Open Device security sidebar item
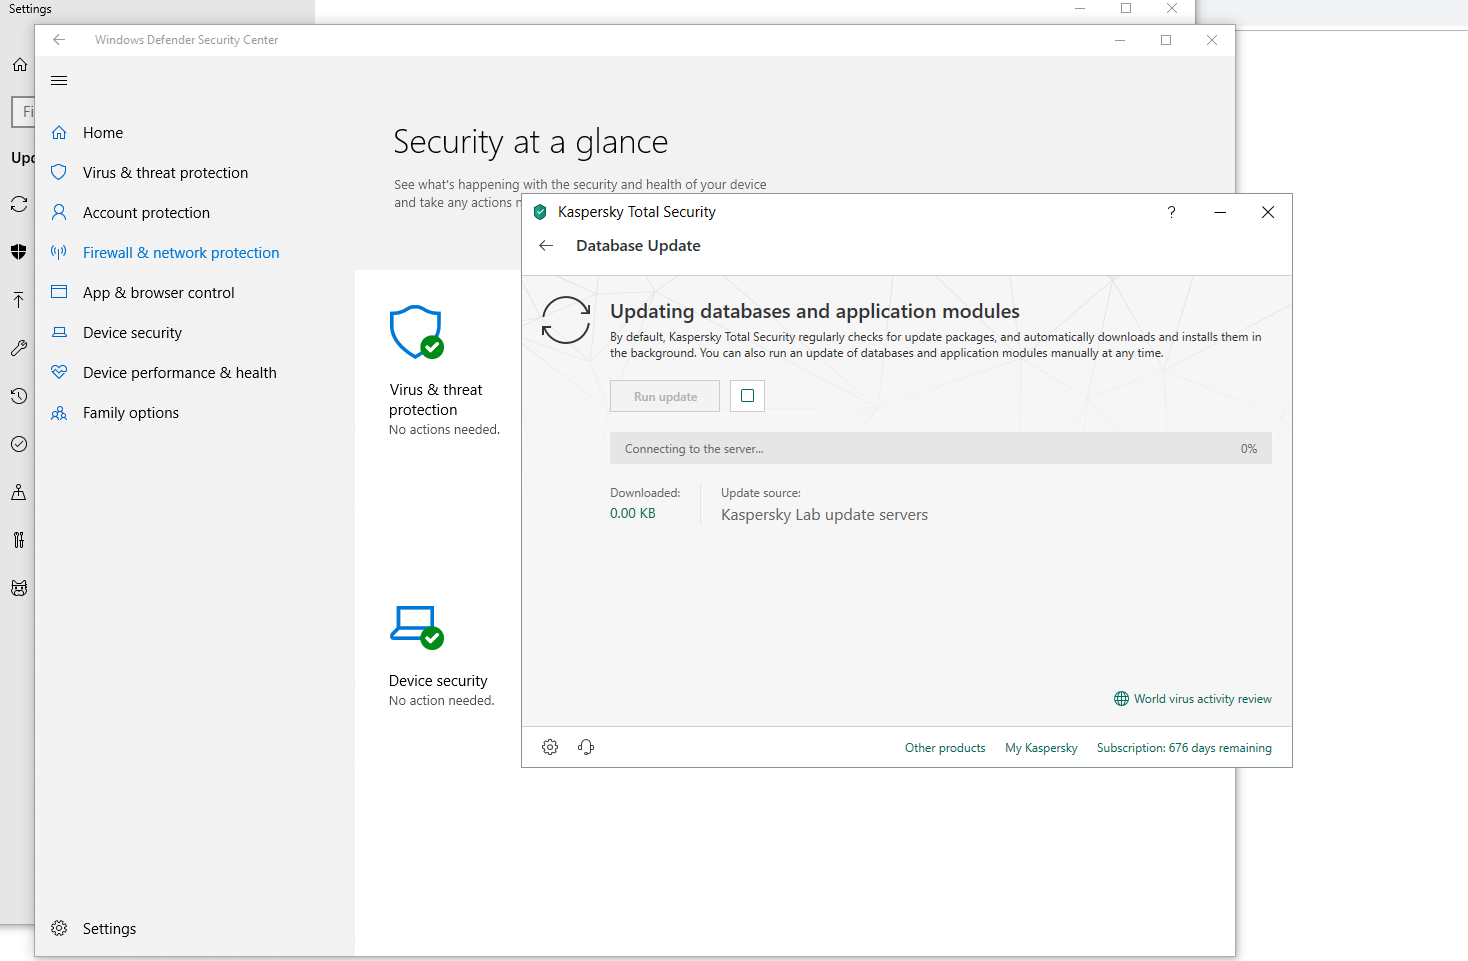 pos(132,333)
